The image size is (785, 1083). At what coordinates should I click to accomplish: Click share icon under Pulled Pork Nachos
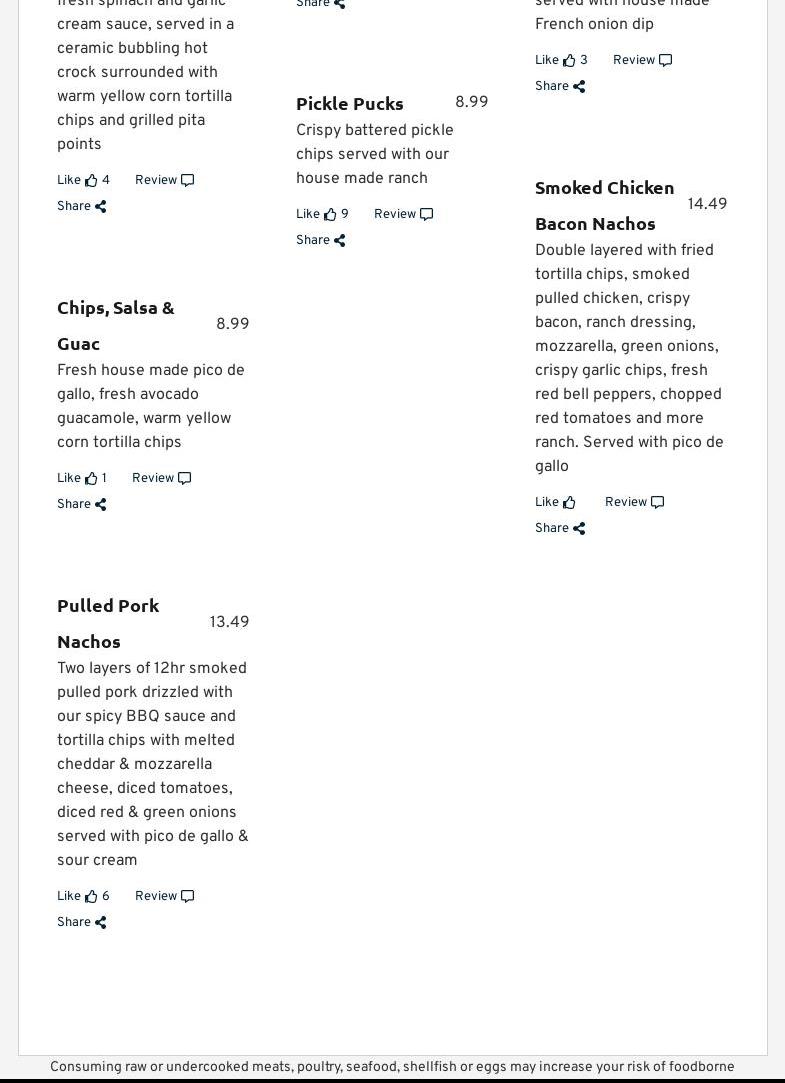(100, 923)
